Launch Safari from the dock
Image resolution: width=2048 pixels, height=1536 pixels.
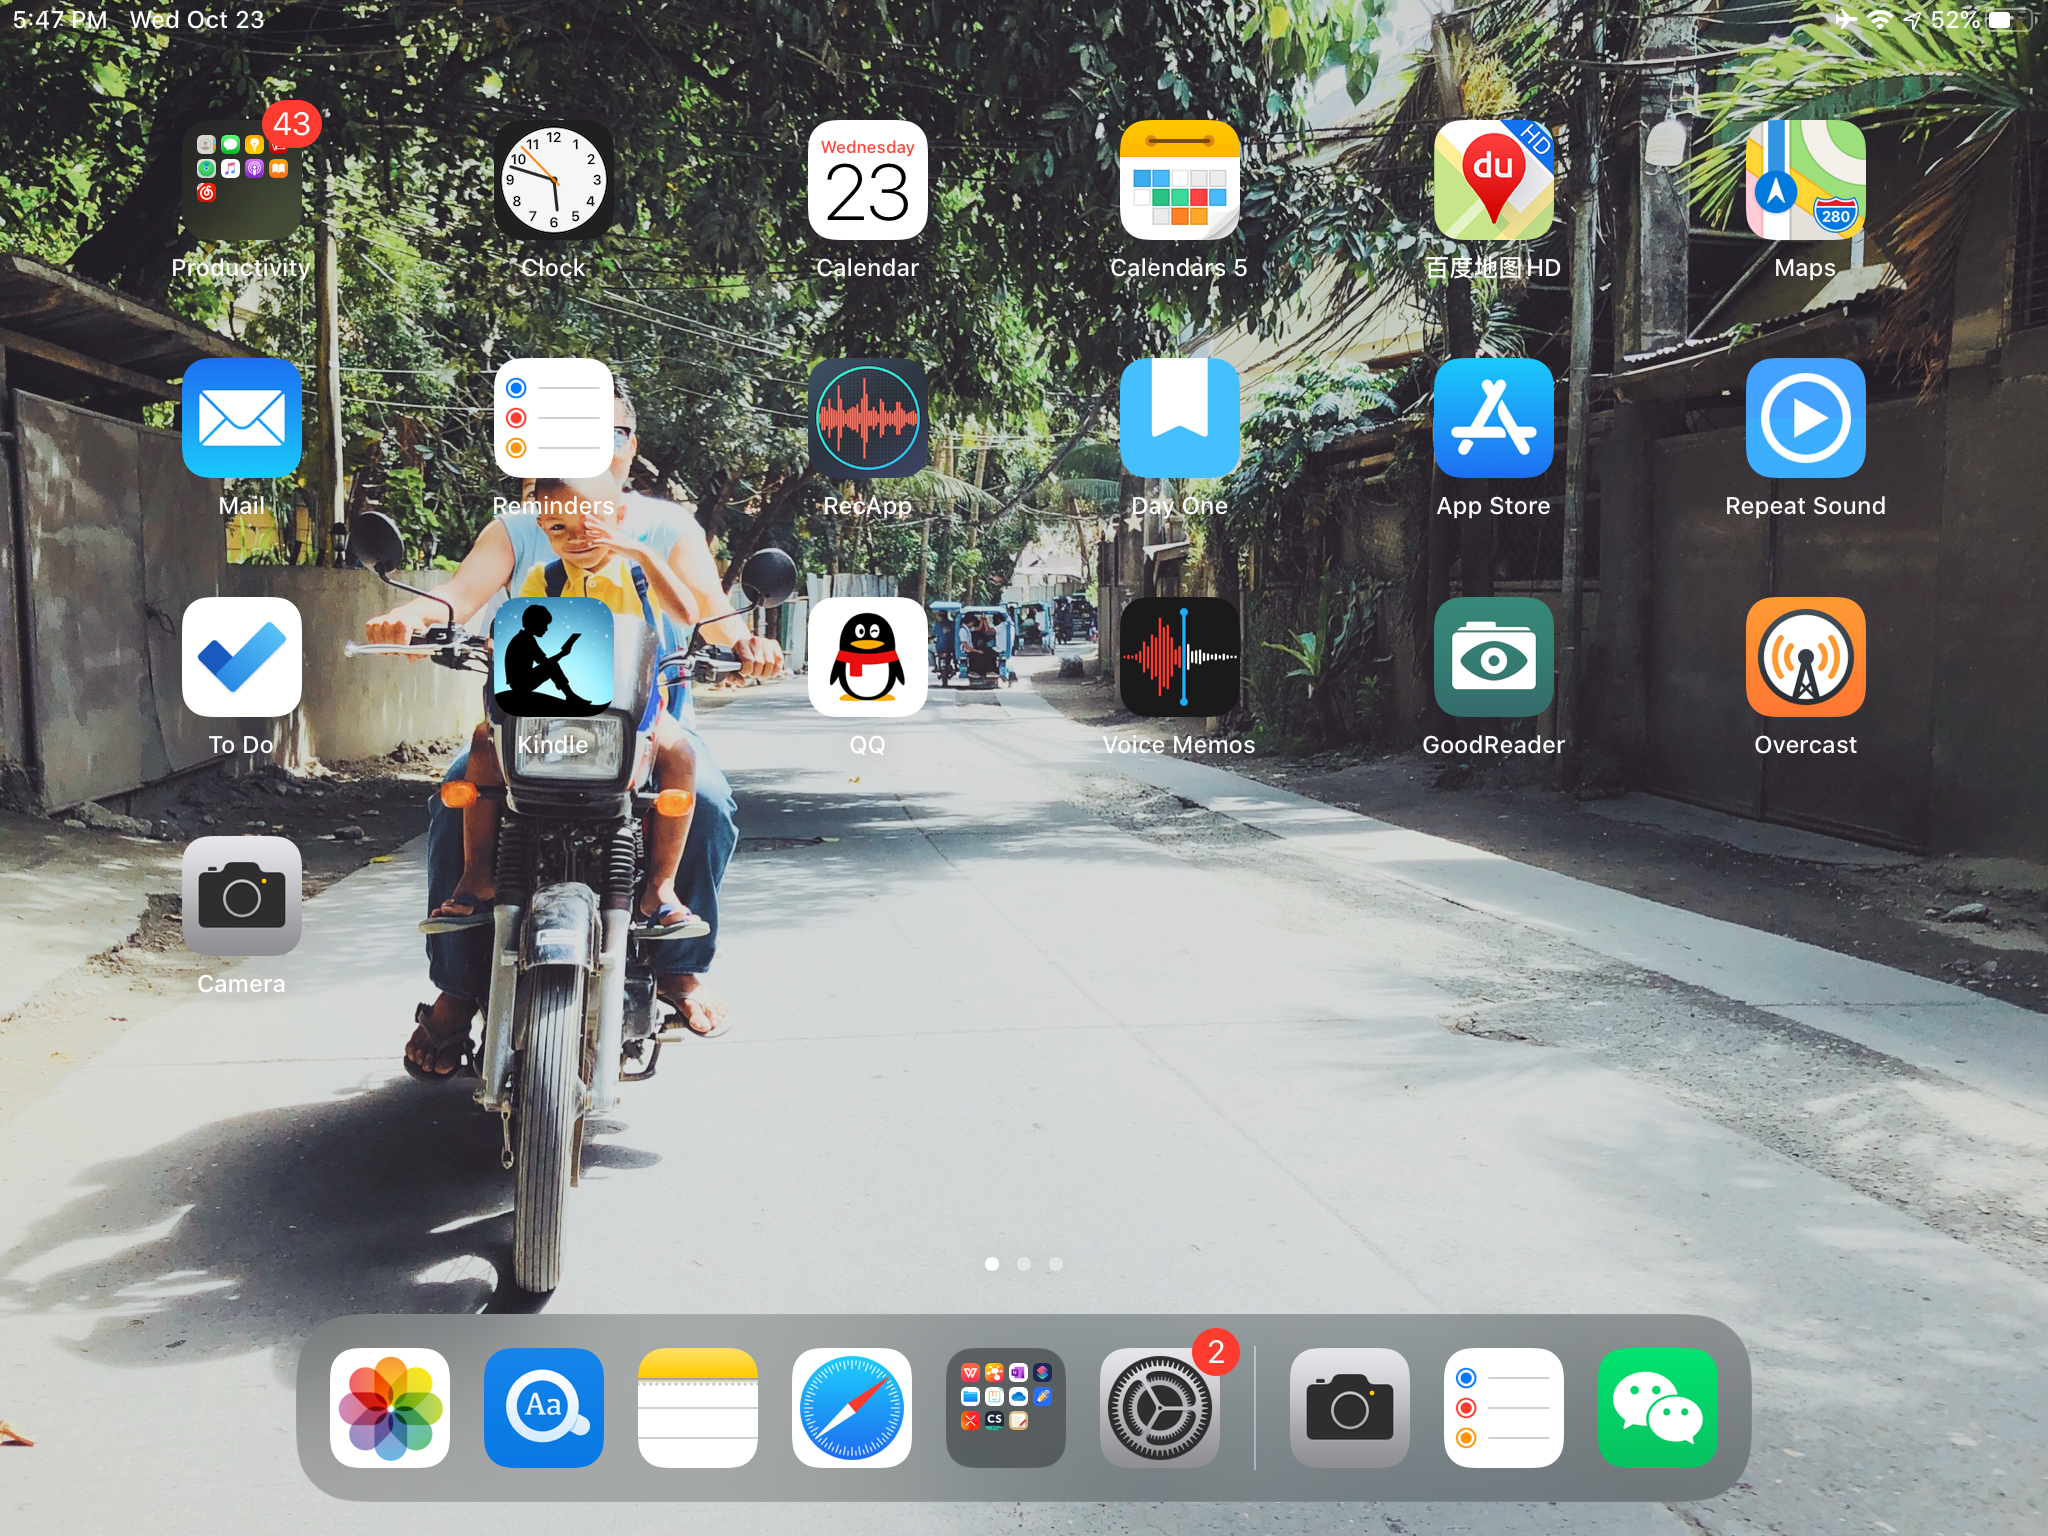[x=851, y=1407]
